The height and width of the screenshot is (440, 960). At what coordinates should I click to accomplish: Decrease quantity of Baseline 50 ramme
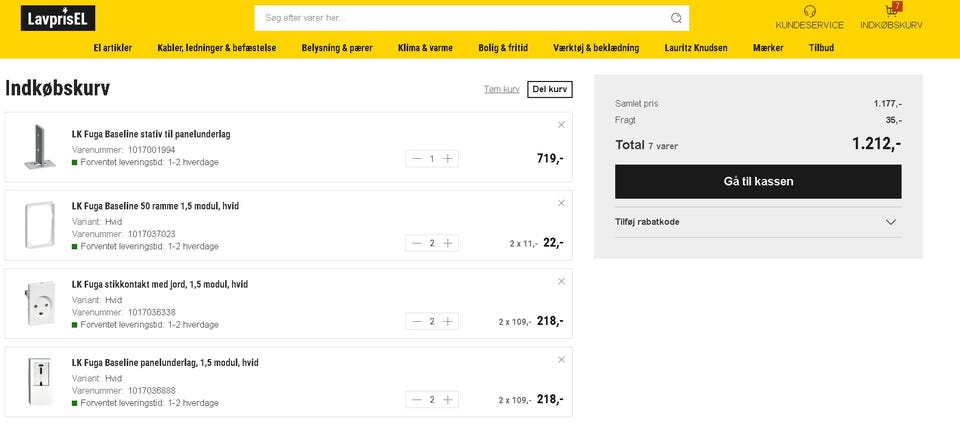pos(417,243)
